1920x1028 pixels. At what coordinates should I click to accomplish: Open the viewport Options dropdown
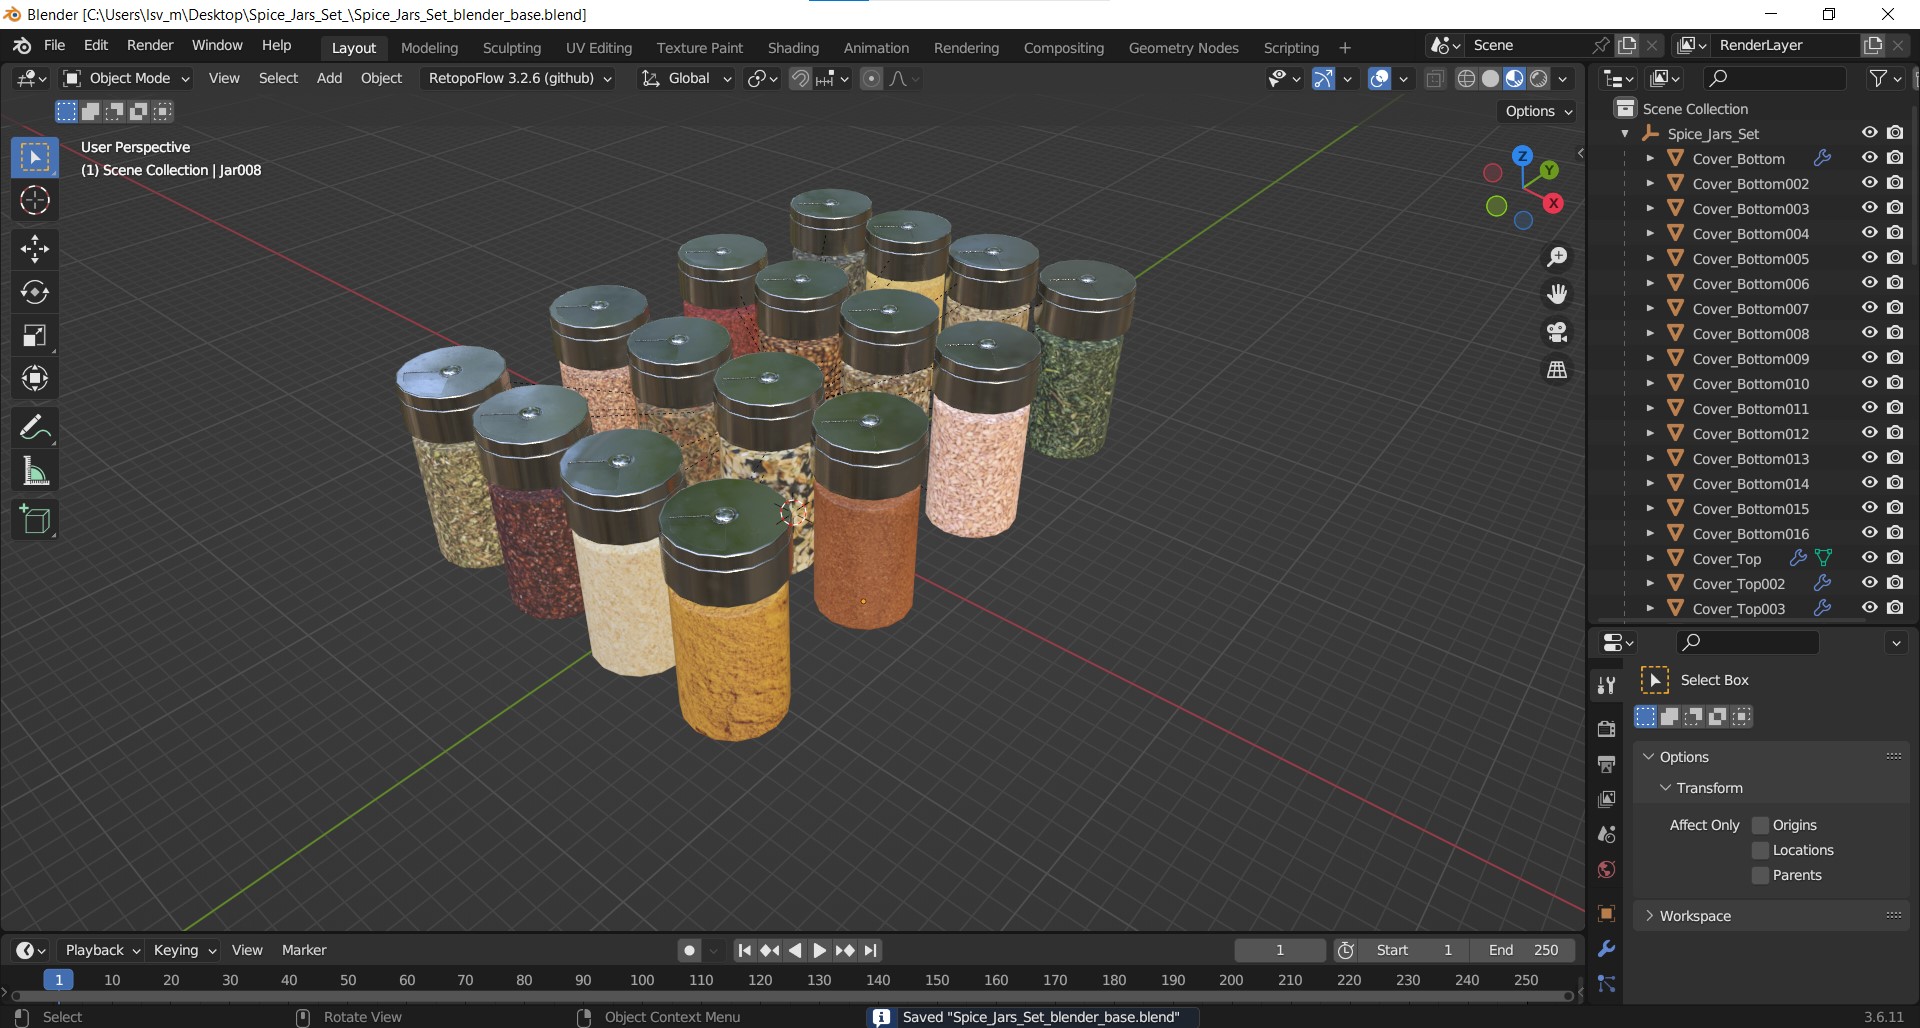[1538, 111]
